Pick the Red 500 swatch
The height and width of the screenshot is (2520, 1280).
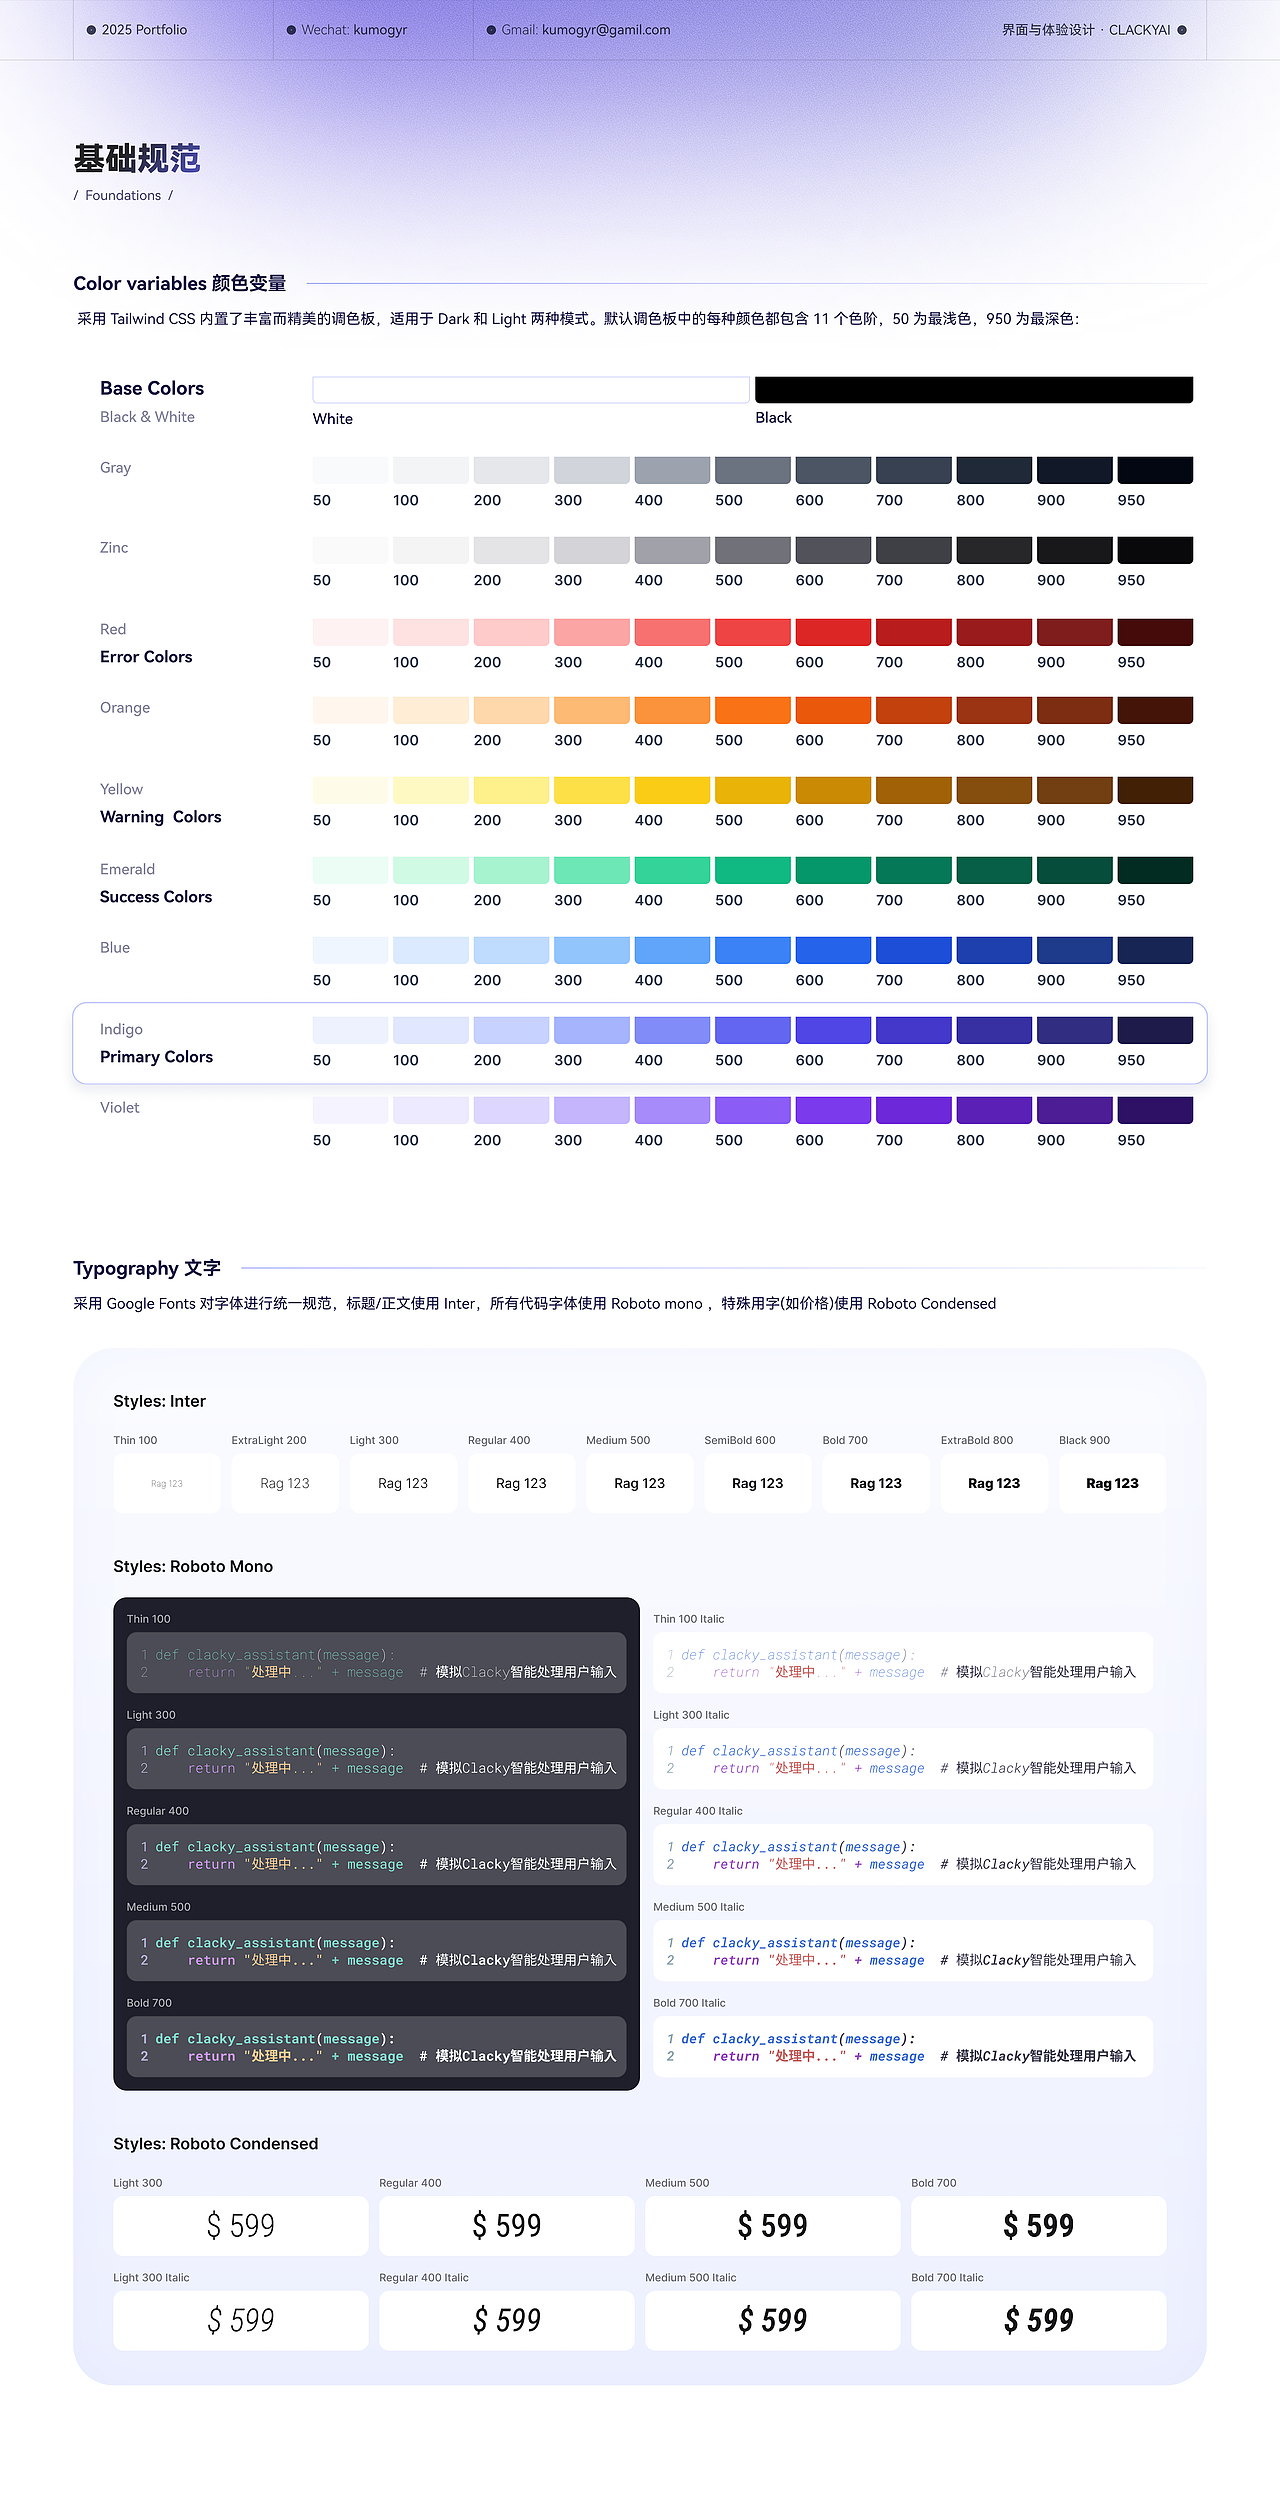point(753,632)
